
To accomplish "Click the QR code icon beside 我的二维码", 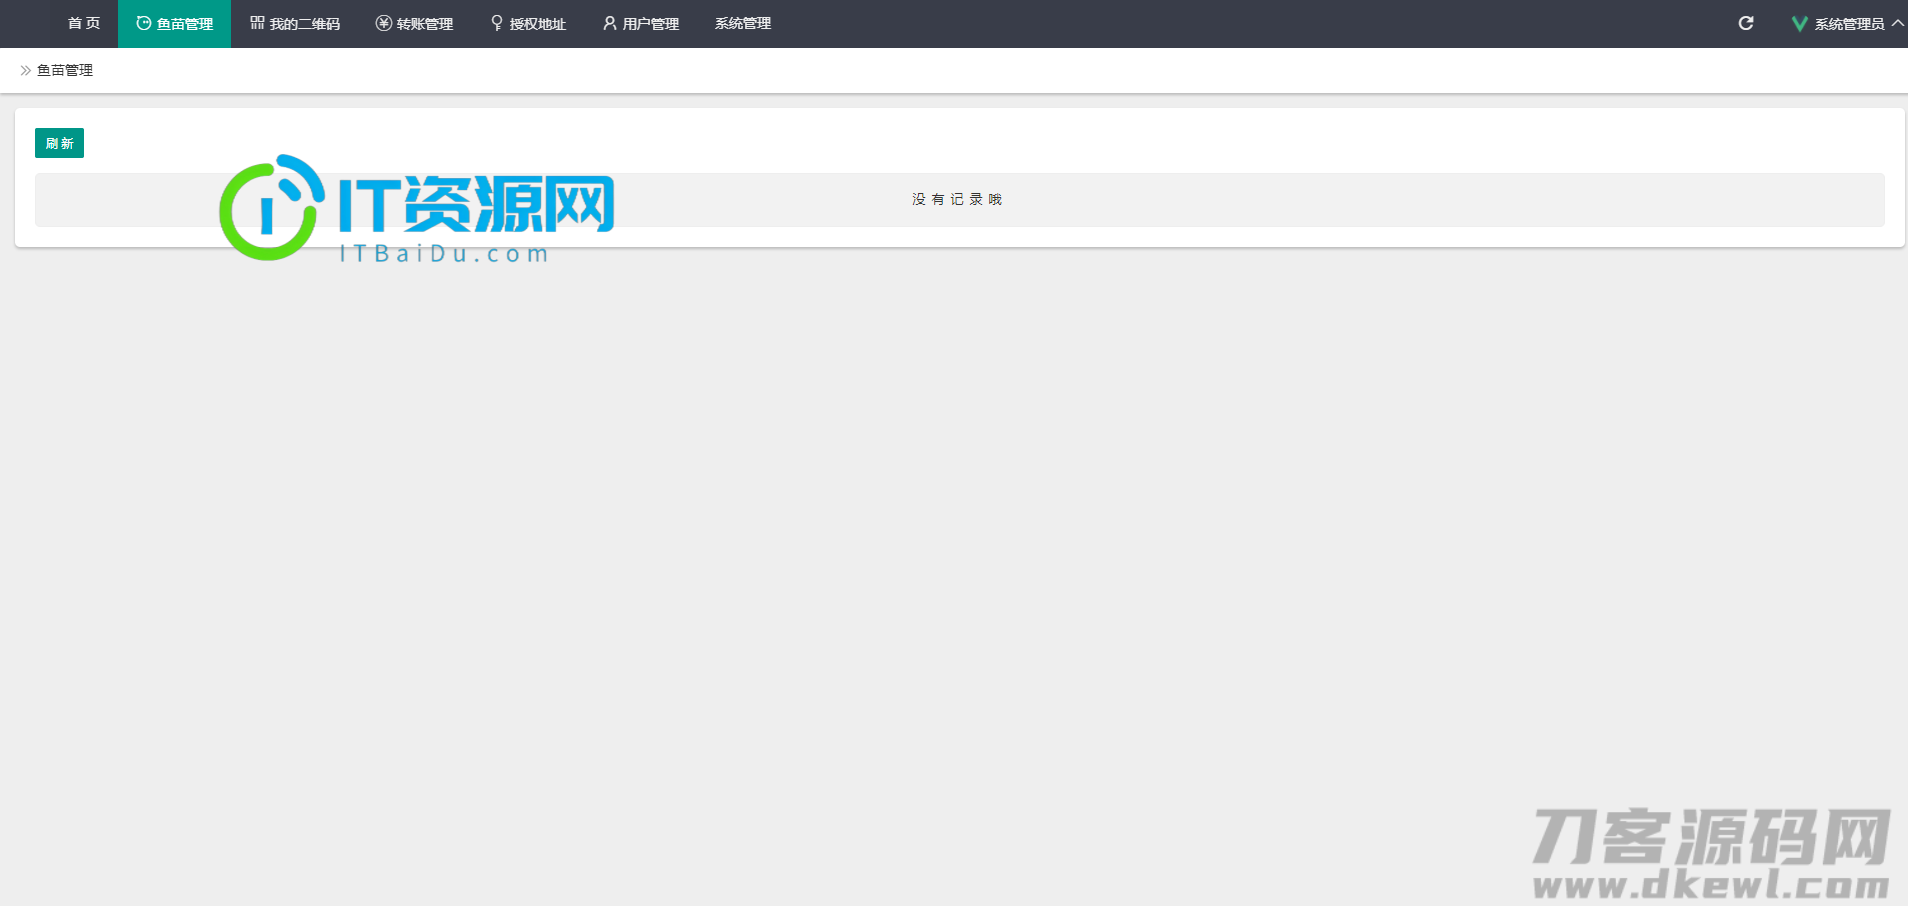I will coord(257,23).
